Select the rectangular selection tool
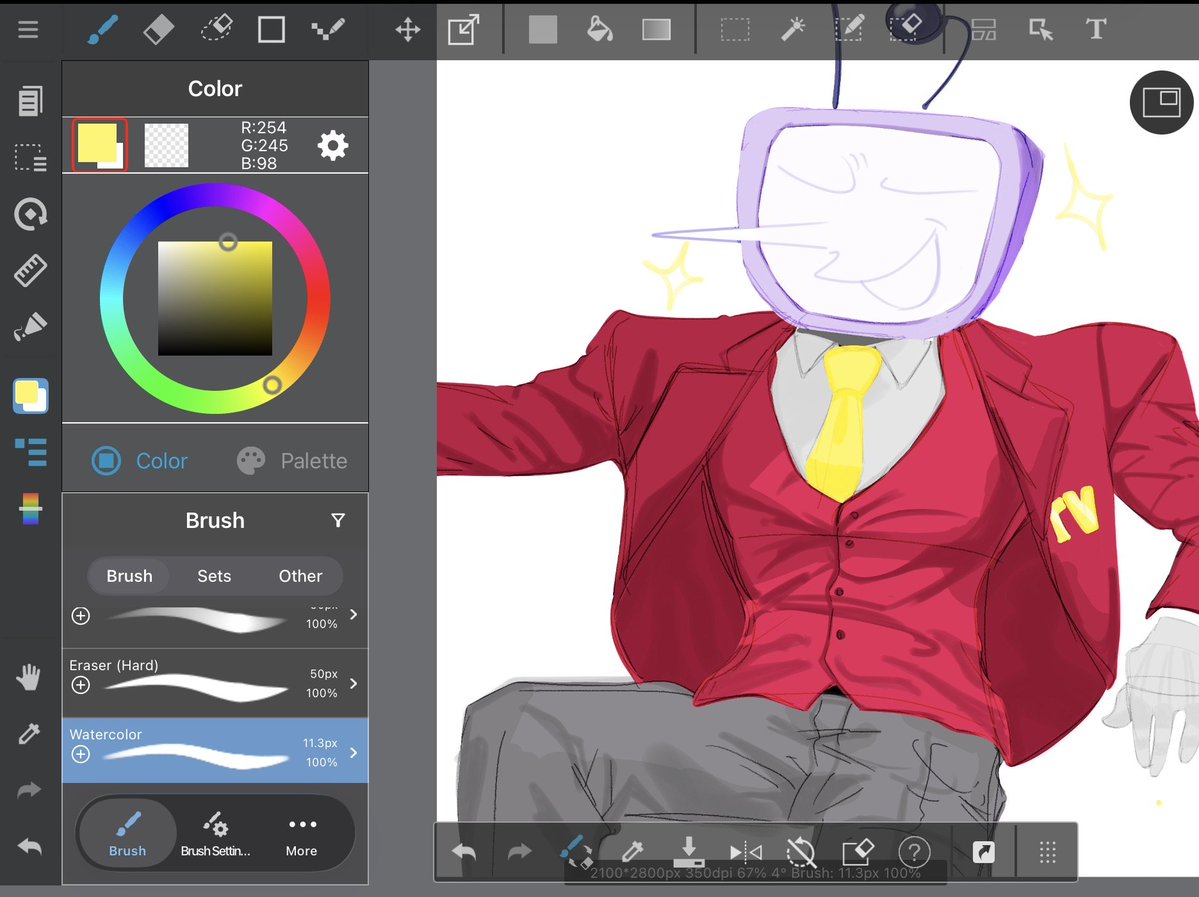1199x897 pixels. pos(735,30)
